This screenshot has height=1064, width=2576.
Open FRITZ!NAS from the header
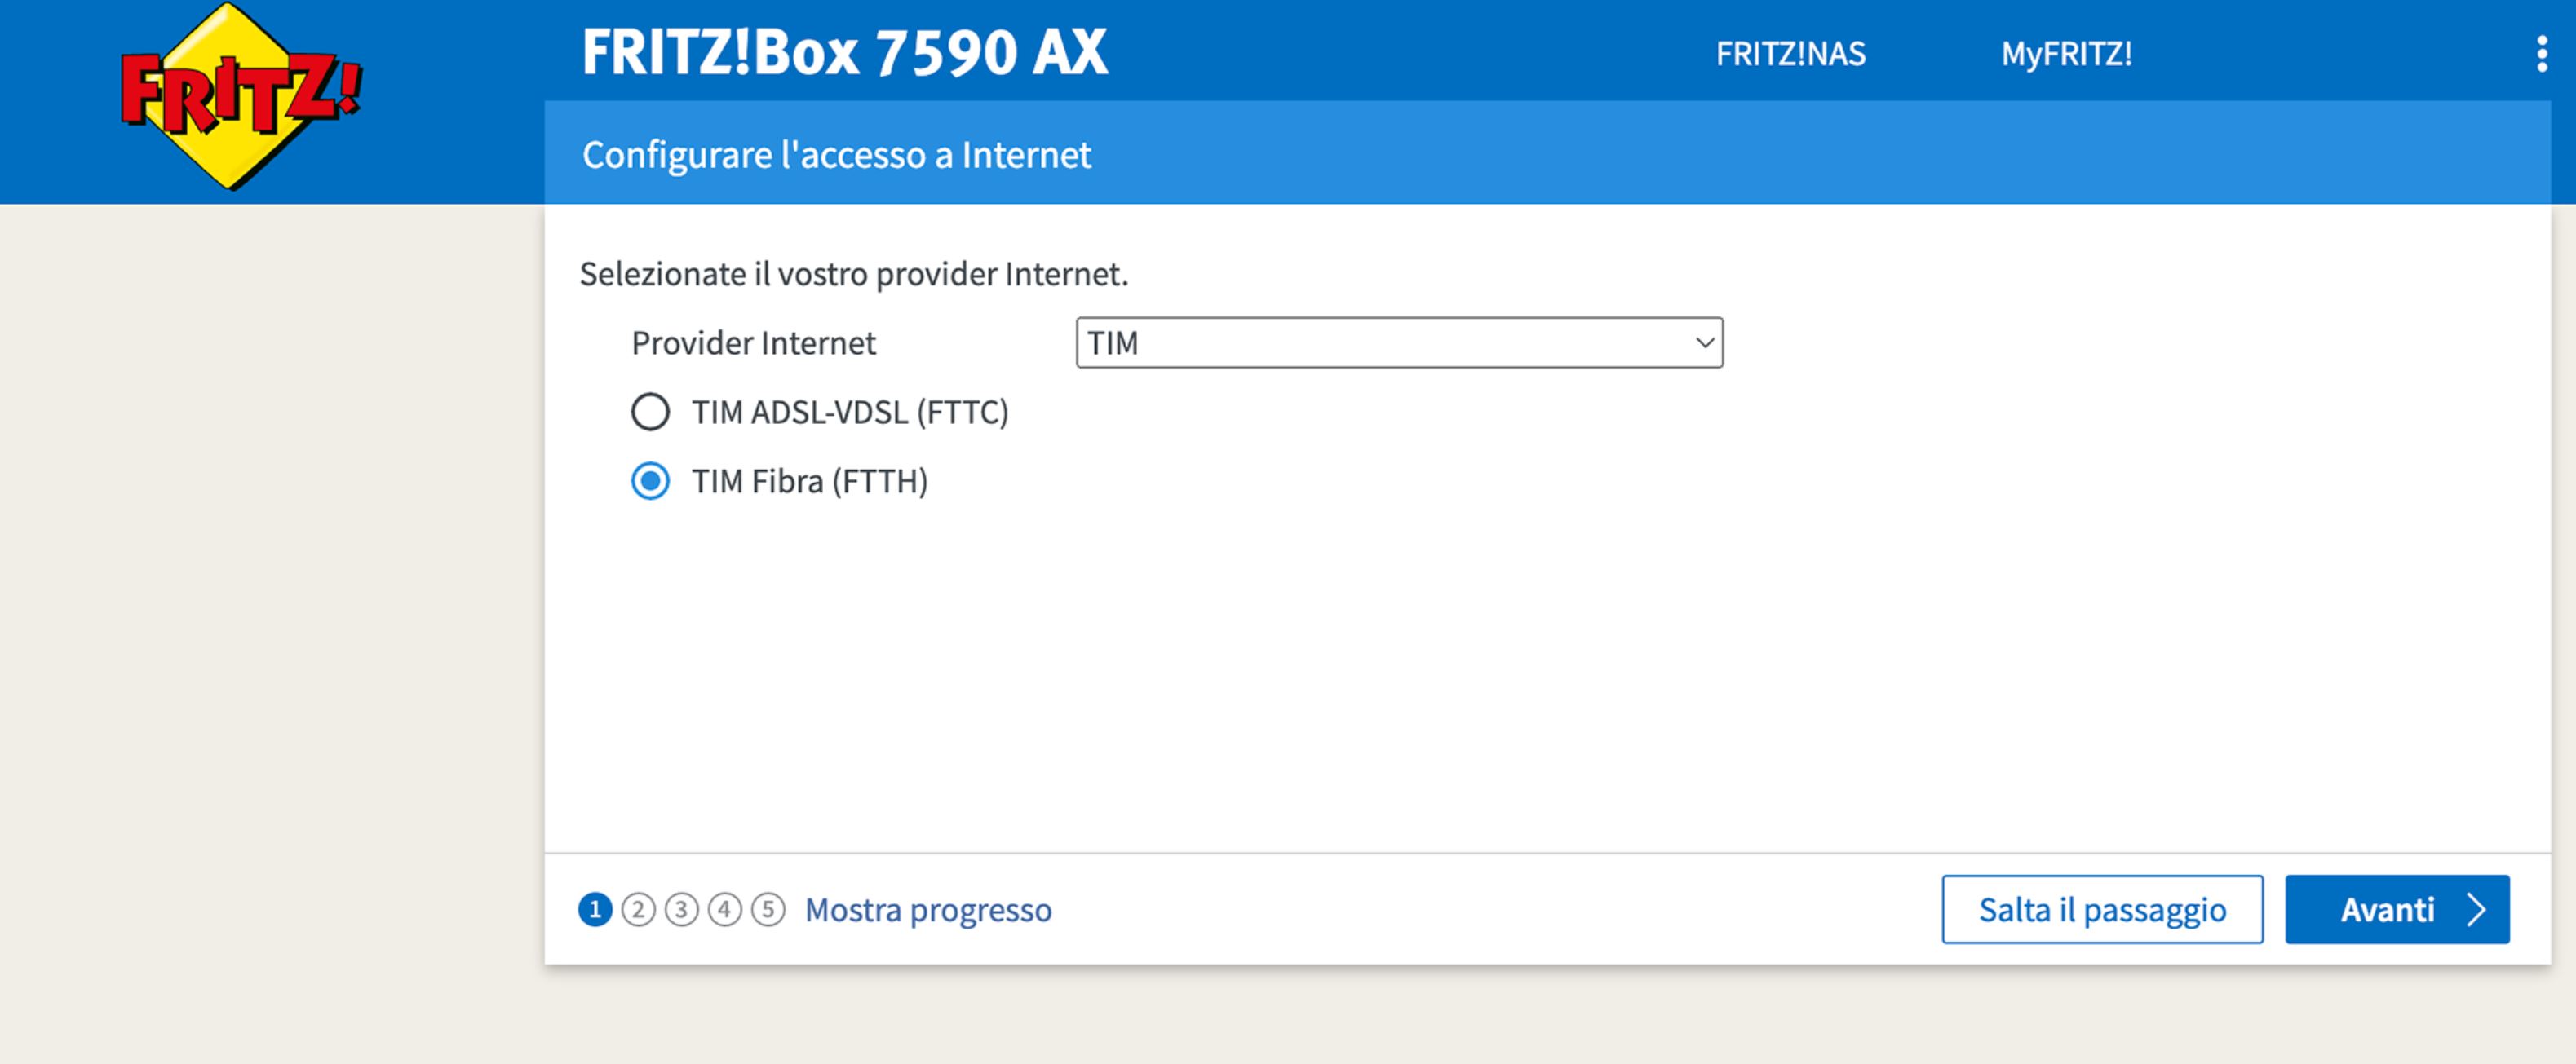(x=1790, y=54)
